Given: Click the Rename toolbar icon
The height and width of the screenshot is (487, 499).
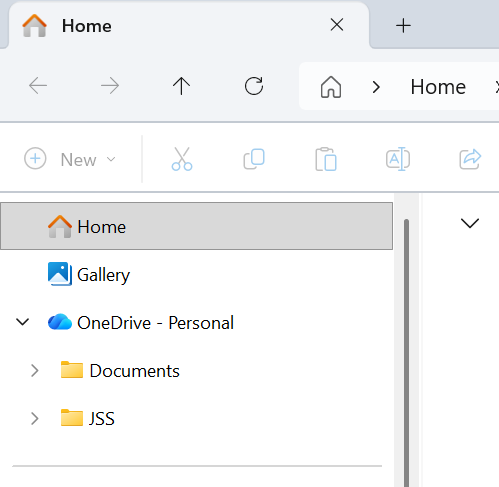Looking at the screenshot, I should click(x=398, y=159).
